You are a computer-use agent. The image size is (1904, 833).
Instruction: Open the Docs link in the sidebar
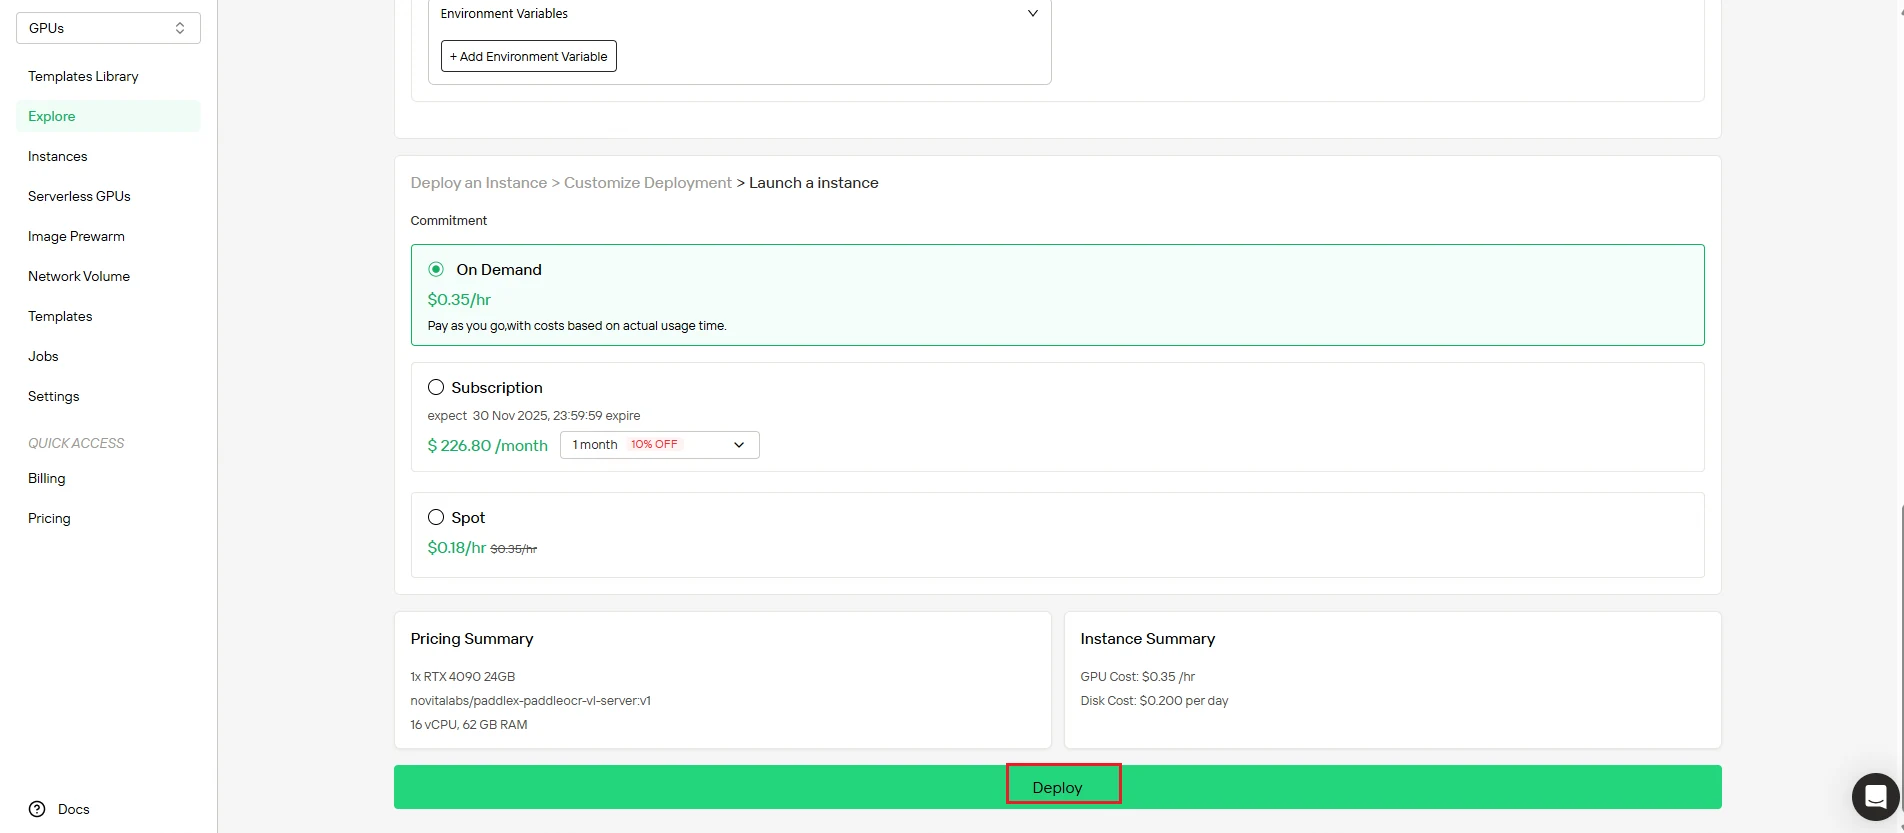(73, 809)
